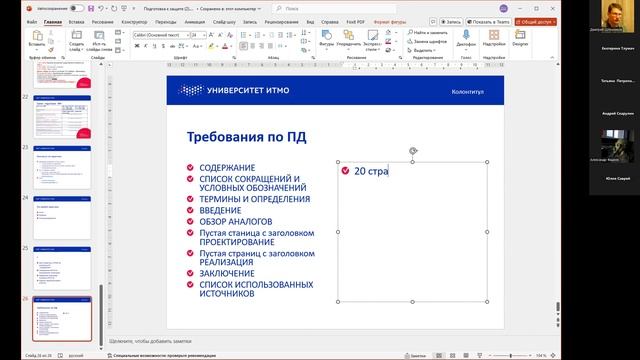Click Замена шрифтов

(427, 41)
